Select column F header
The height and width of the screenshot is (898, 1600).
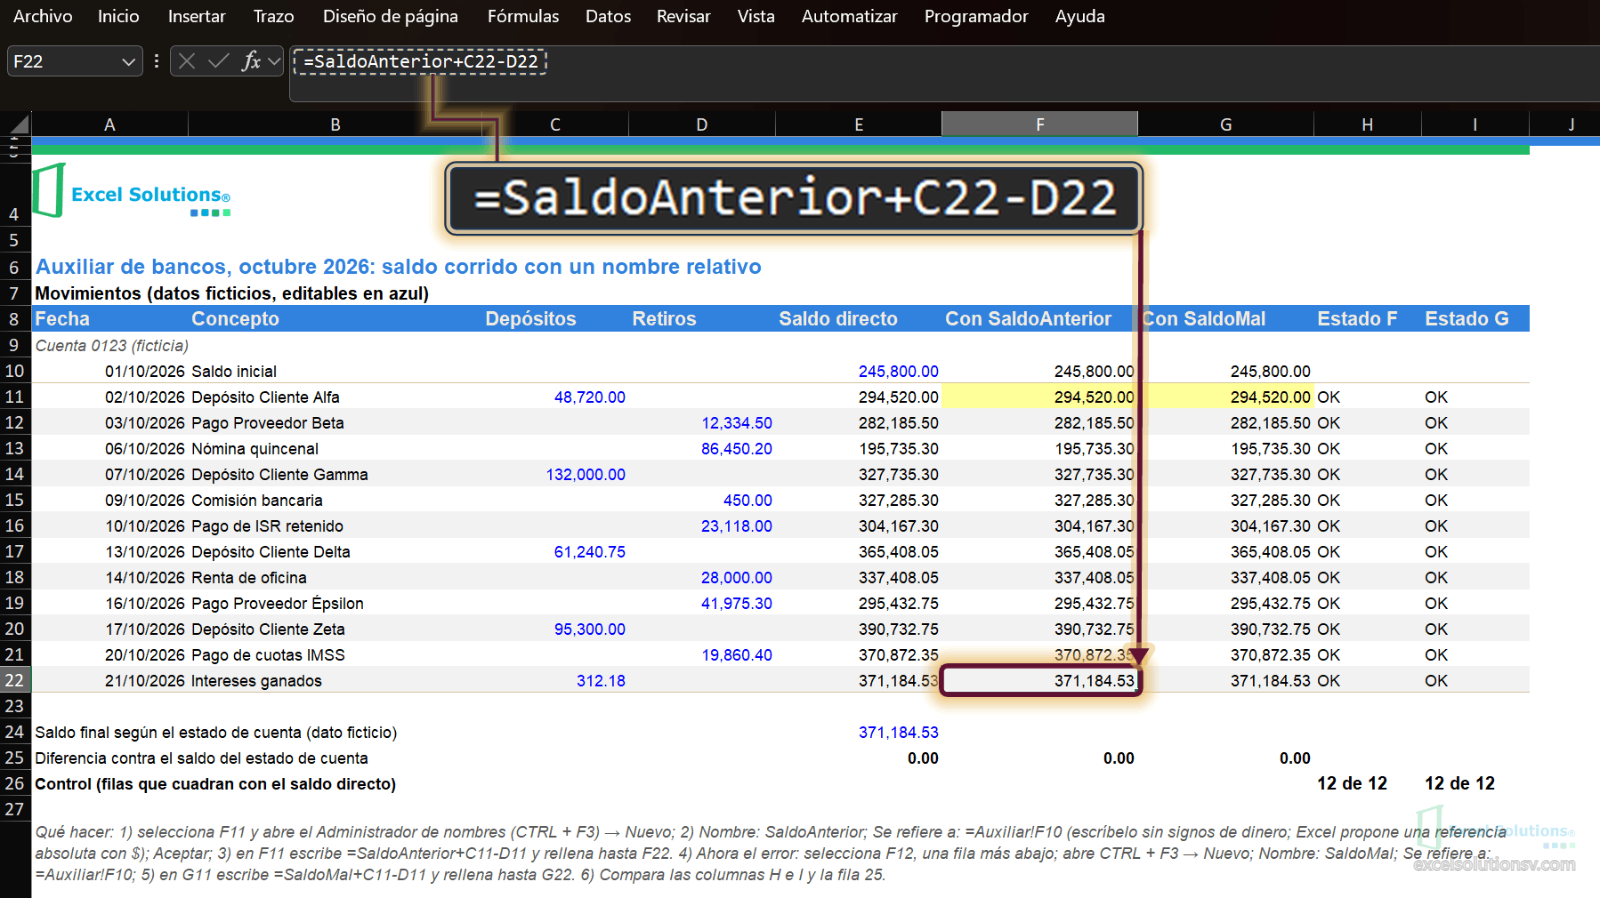pos(1039,125)
